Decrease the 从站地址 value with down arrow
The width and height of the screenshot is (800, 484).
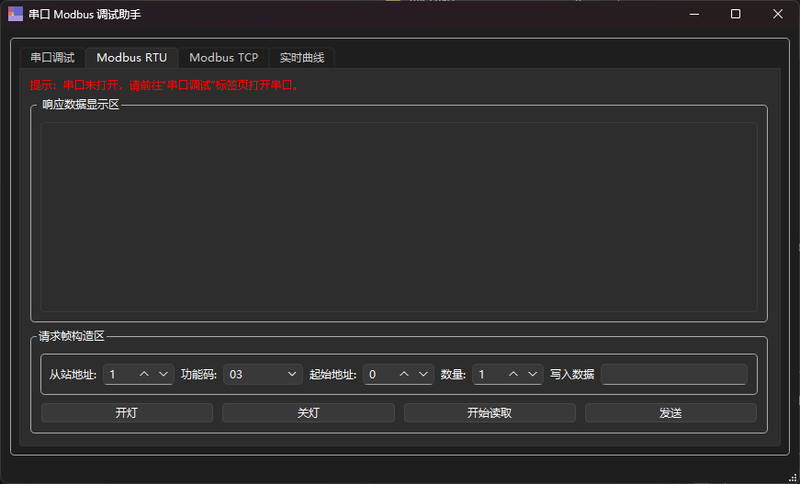(x=163, y=374)
